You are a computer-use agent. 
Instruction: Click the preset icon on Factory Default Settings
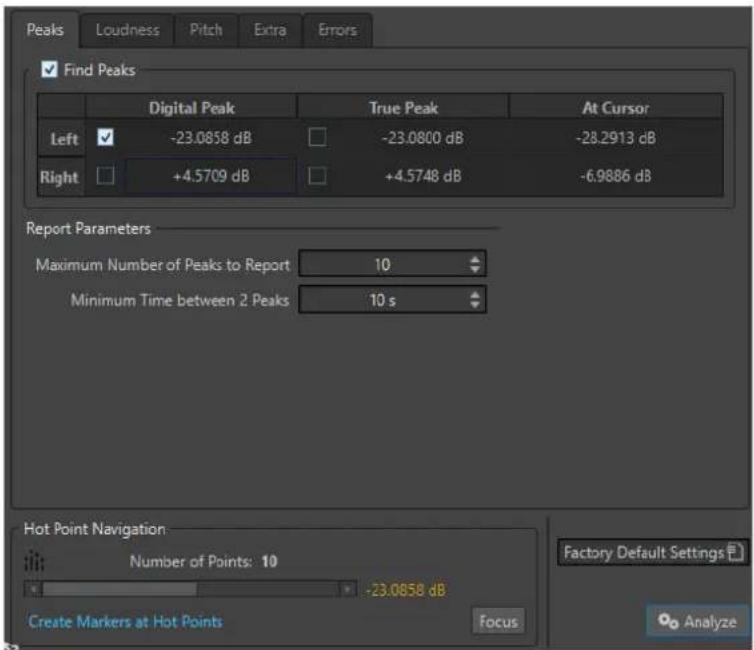[735, 552]
